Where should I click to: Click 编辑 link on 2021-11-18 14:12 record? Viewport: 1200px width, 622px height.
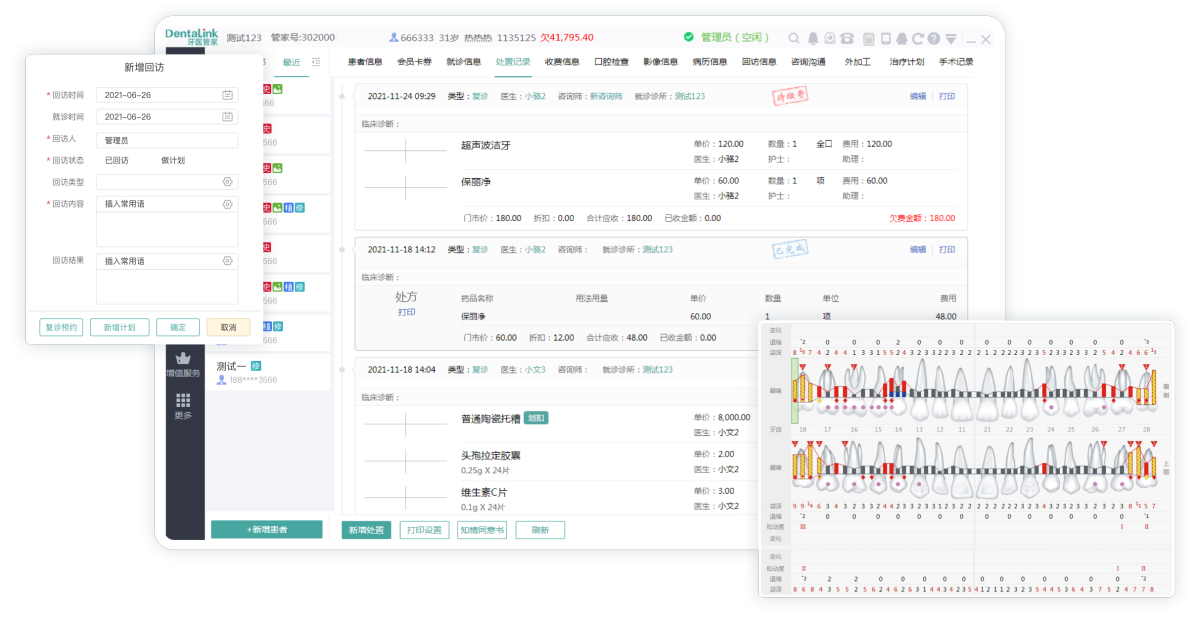click(917, 249)
